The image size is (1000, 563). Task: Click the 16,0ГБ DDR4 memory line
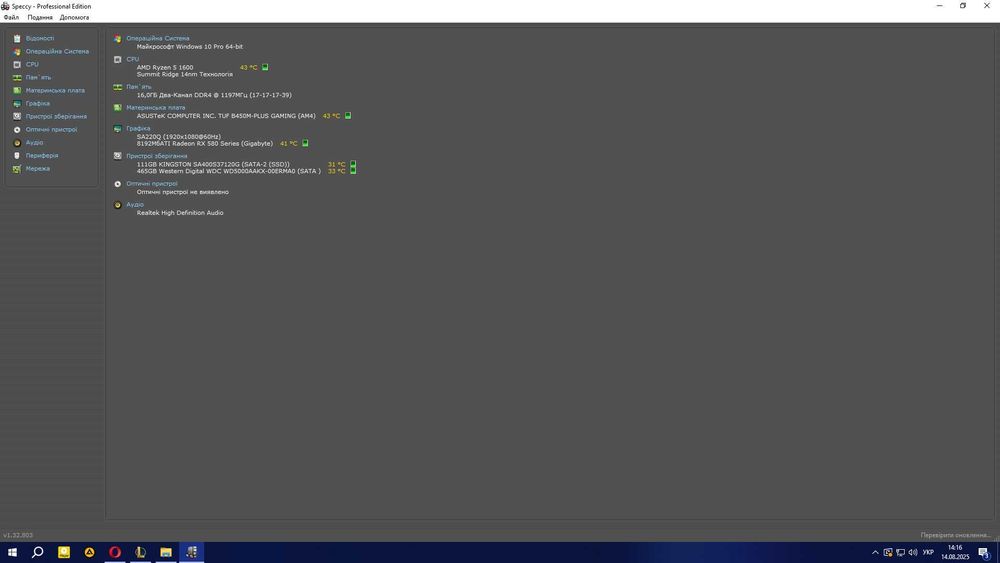(x=214, y=95)
